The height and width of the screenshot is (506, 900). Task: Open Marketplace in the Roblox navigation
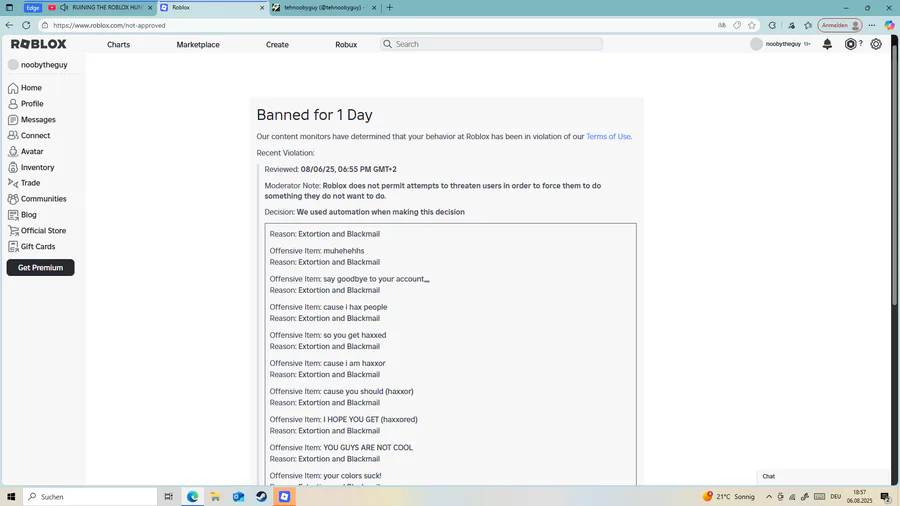pos(198,44)
